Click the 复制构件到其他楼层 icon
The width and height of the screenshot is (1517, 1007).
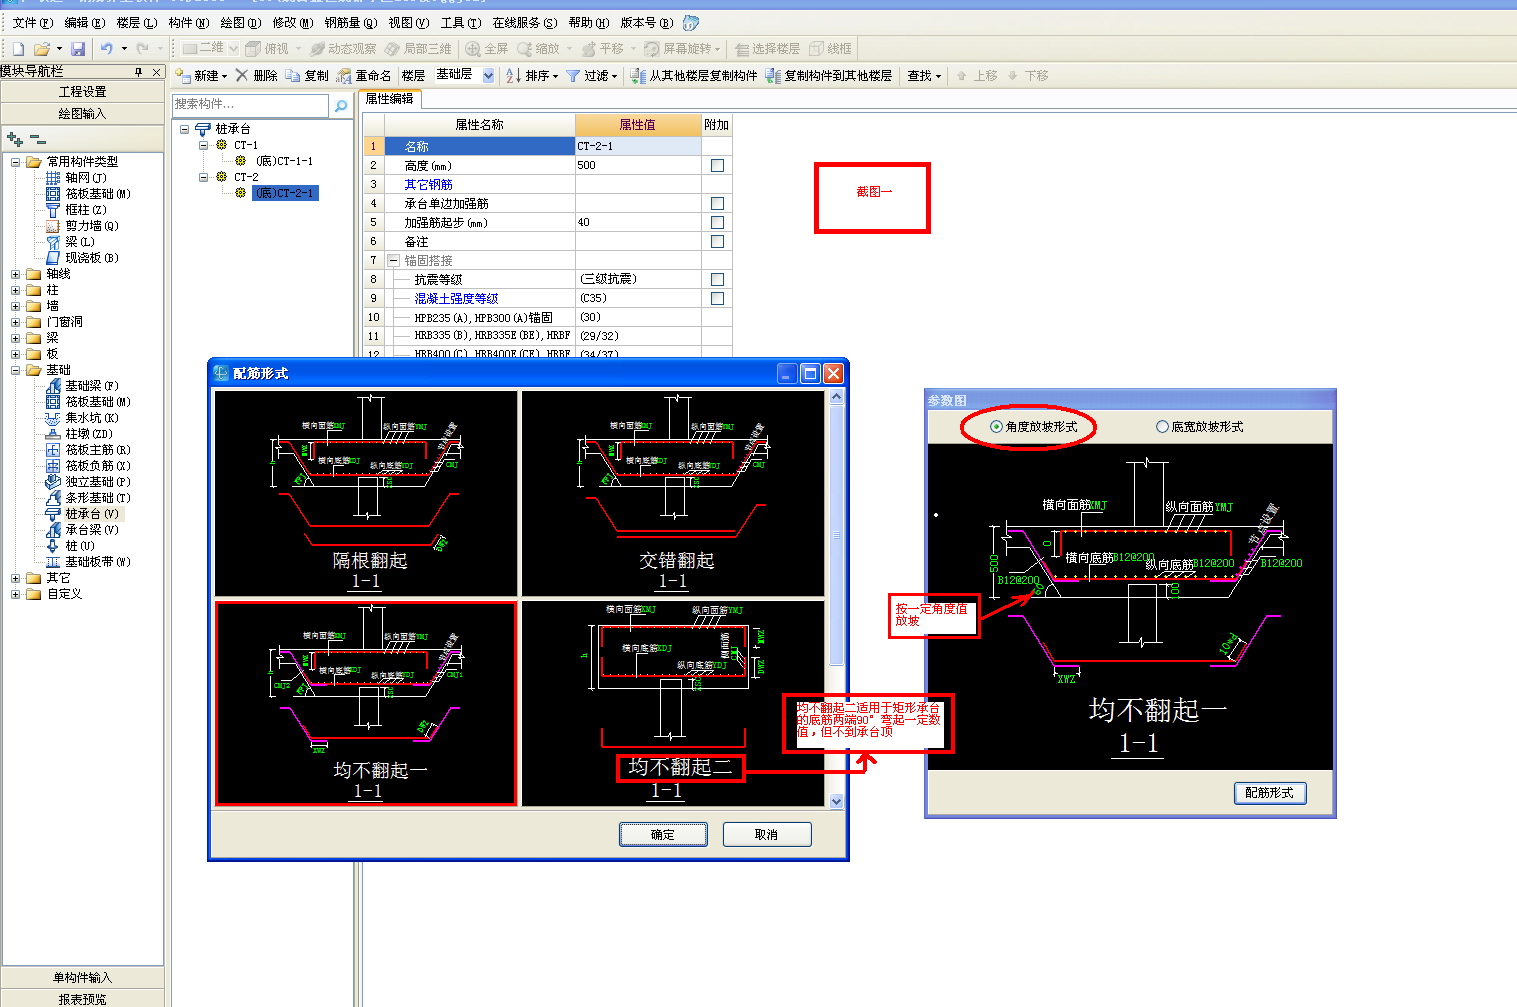pos(773,75)
